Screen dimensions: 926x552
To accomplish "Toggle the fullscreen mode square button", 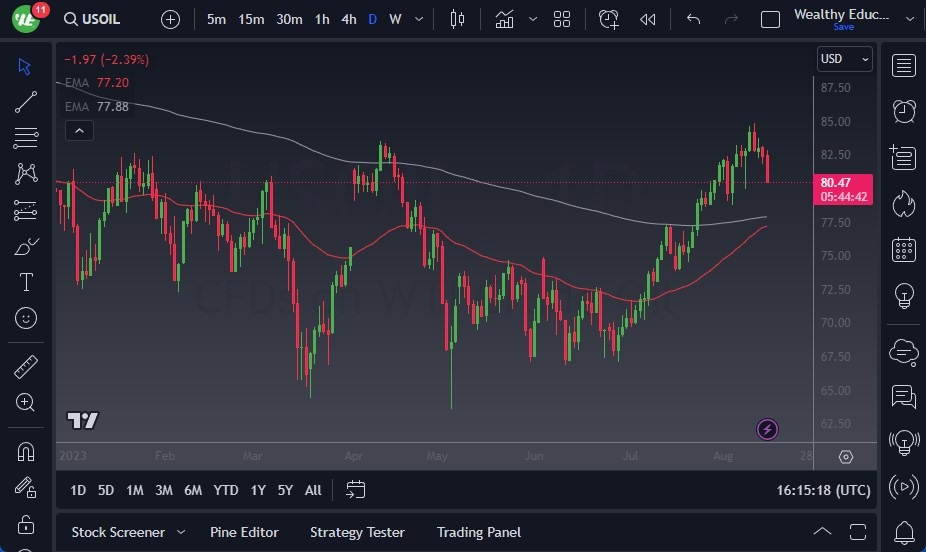I will pyautogui.click(x=770, y=19).
